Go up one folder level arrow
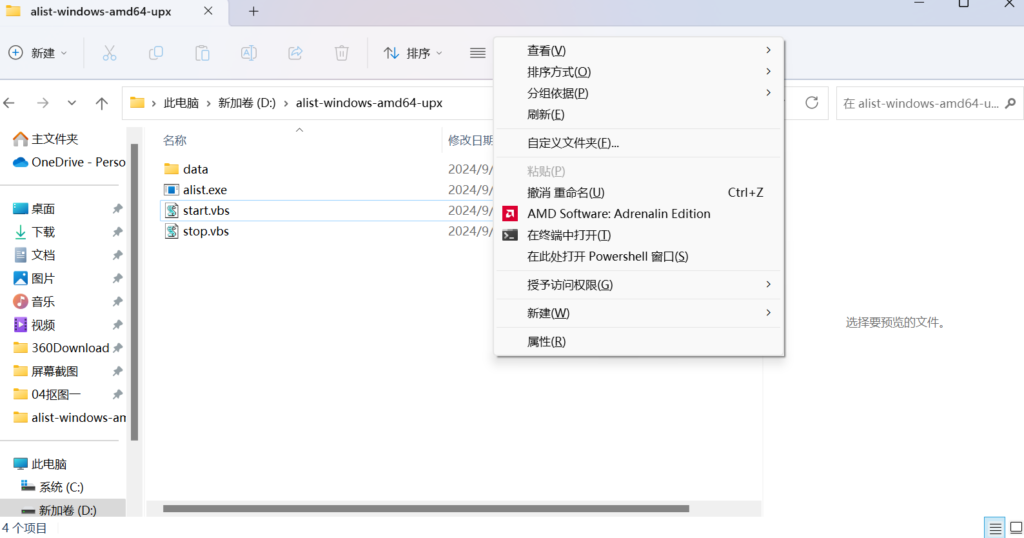Viewport: 1024px width, 538px height. click(x=102, y=103)
